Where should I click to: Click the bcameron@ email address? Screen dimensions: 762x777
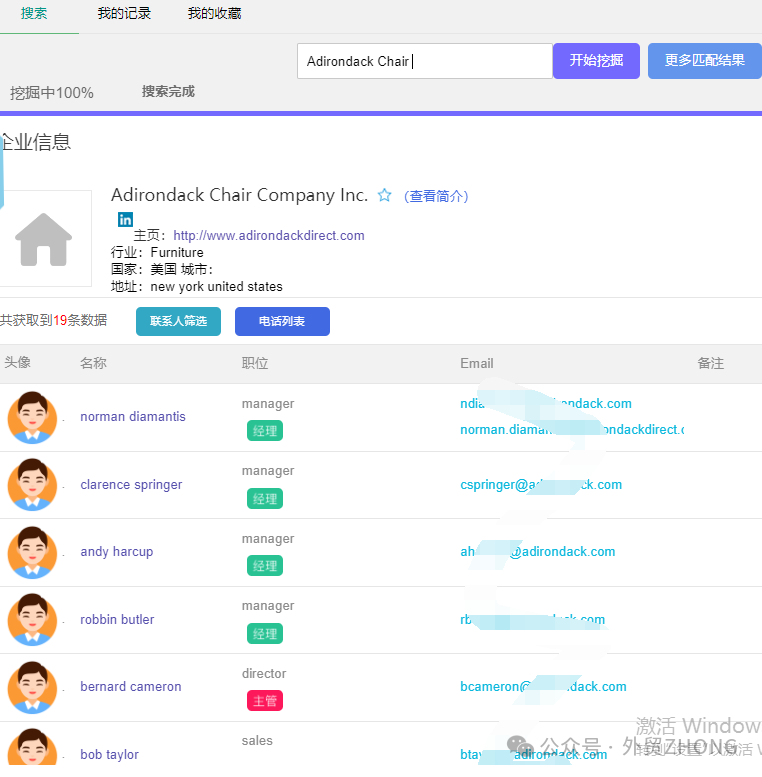[x=544, y=687]
